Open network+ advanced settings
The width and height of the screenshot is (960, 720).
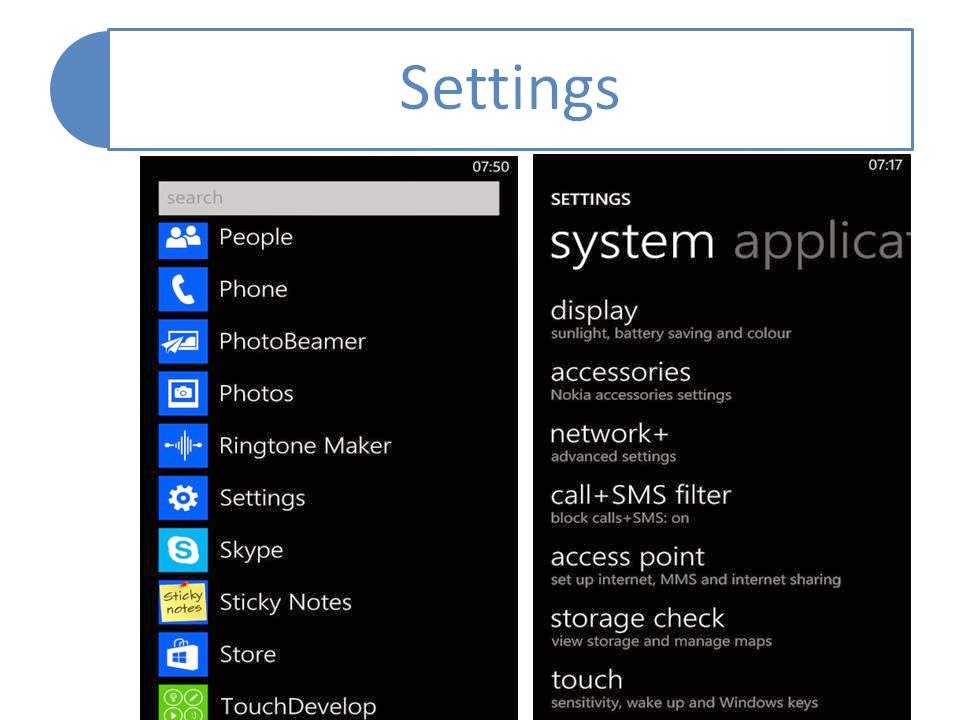tap(613, 443)
